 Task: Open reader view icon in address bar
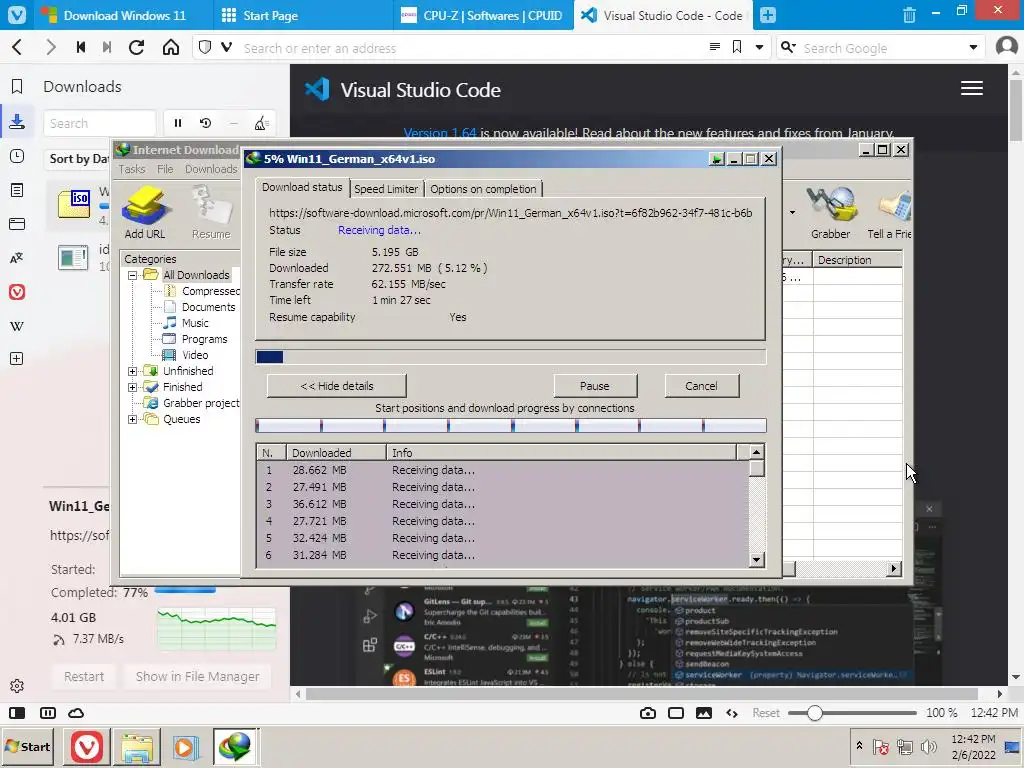(714, 47)
